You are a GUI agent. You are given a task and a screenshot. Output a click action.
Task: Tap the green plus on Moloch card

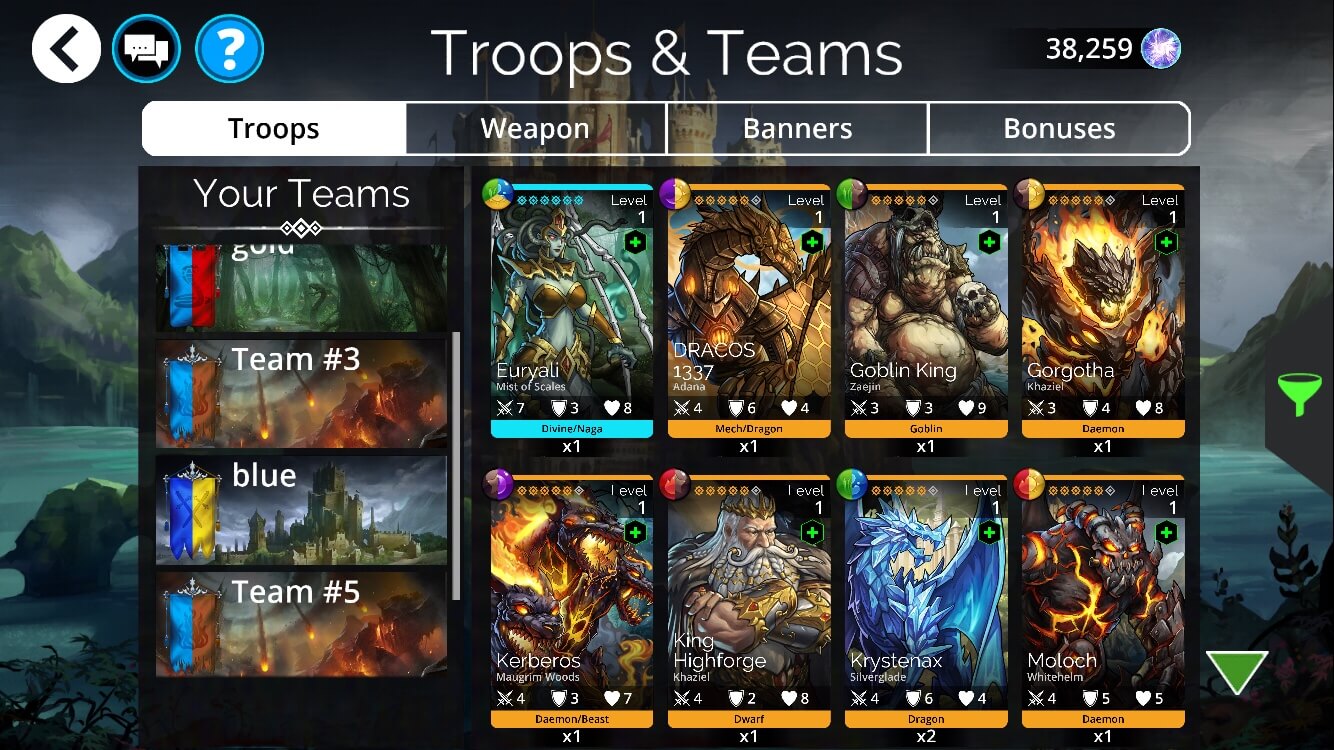1166,532
